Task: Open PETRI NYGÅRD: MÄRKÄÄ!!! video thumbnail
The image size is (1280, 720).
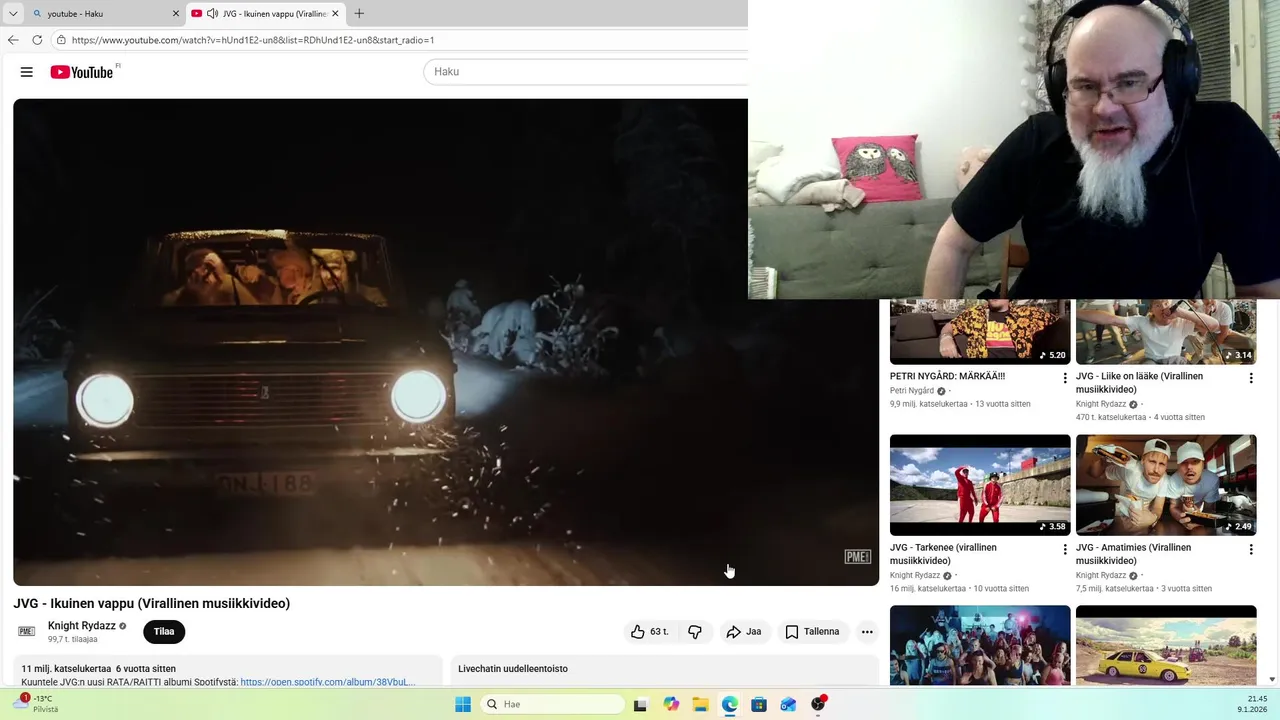Action: [980, 332]
